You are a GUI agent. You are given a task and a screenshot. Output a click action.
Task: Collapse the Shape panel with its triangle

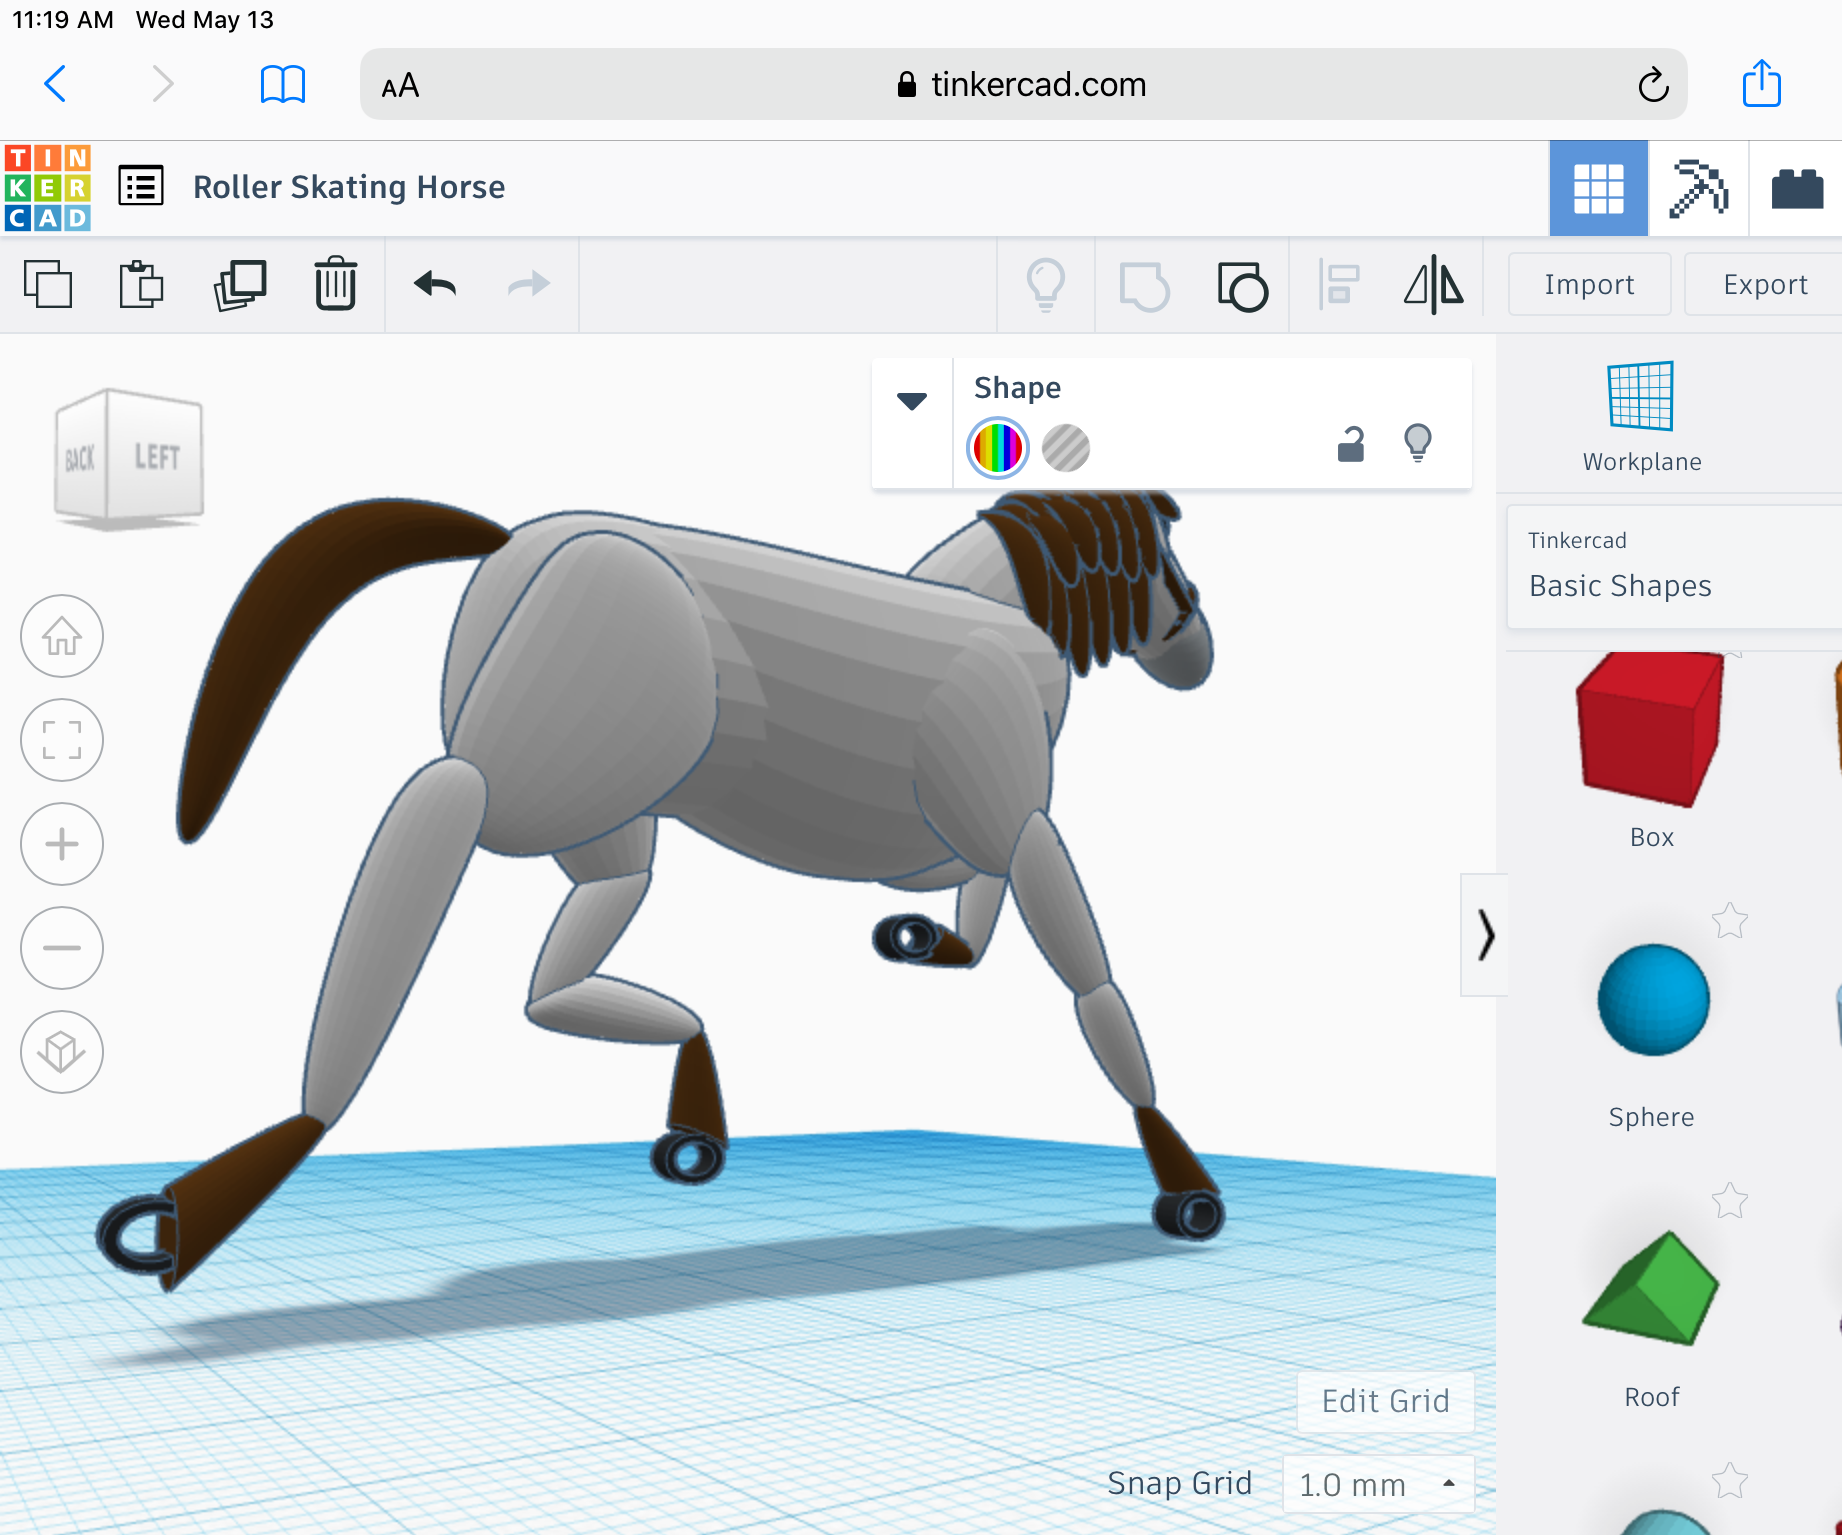(911, 400)
